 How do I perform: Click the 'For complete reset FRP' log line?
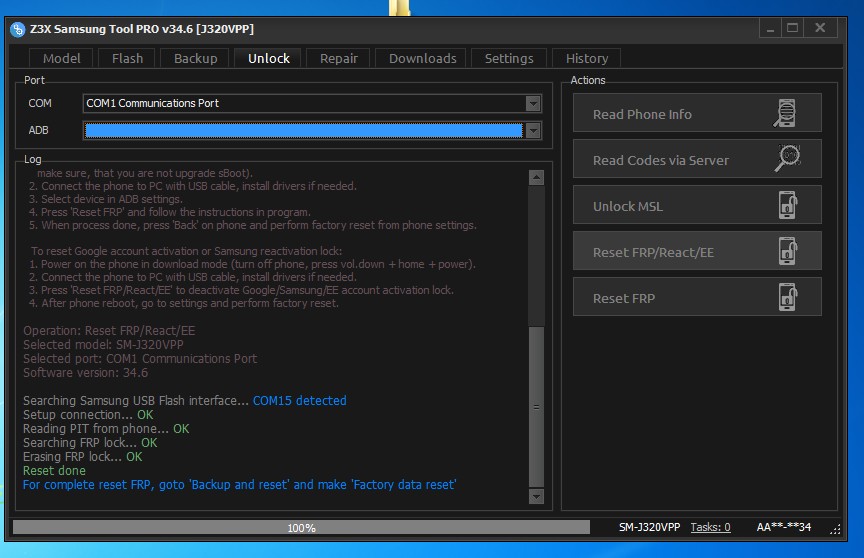239,485
